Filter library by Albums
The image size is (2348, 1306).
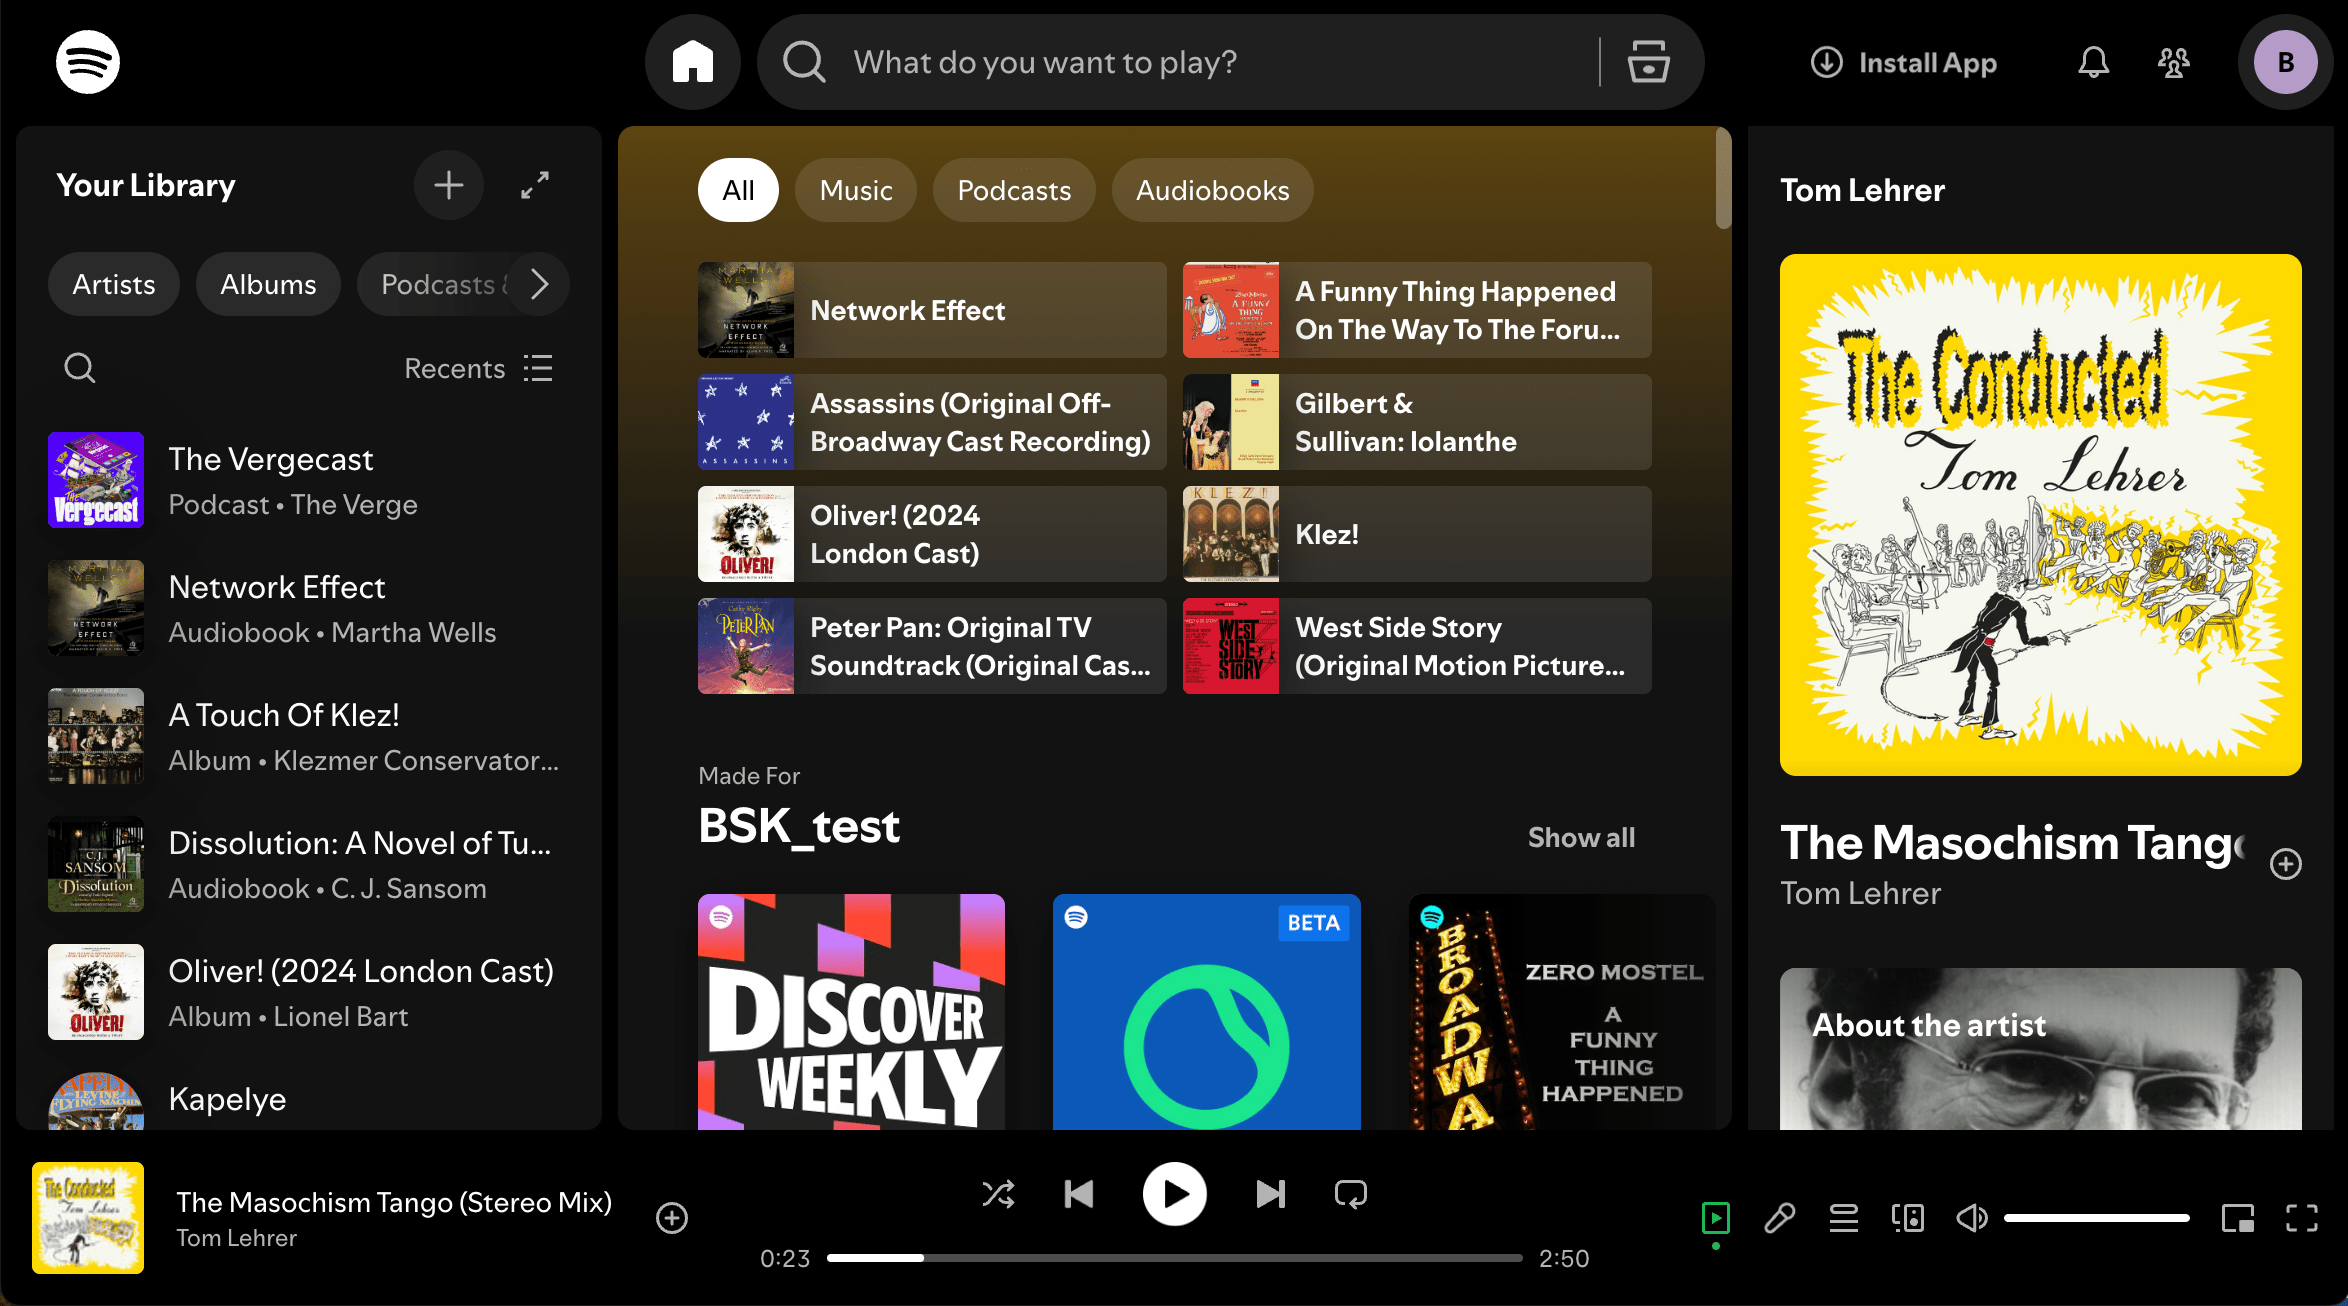coord(268,284)
